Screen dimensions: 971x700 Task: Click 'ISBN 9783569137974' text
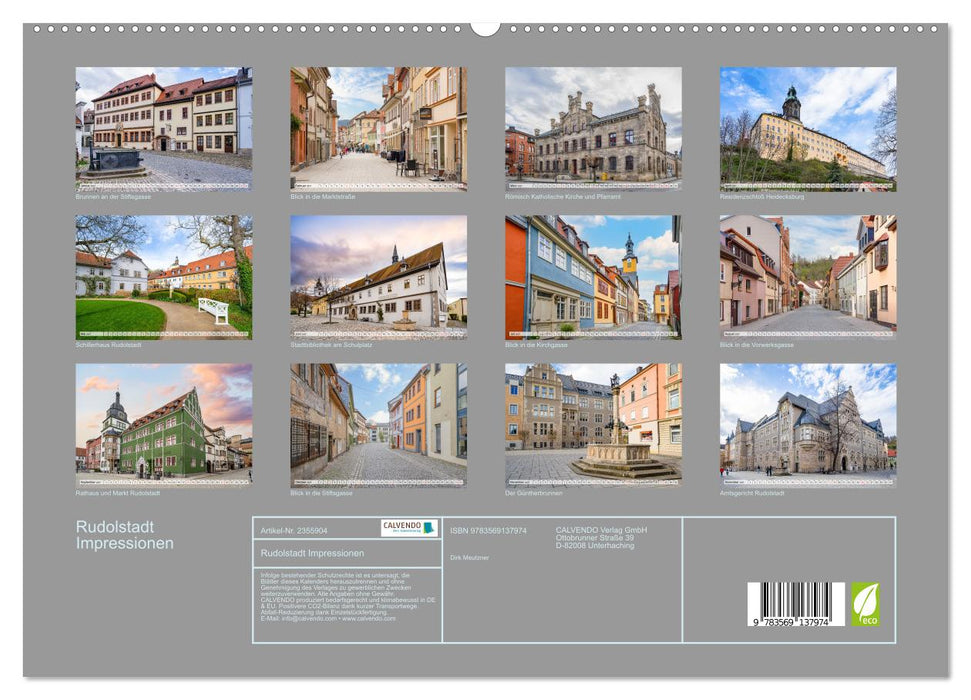click(x=489, y=531)
